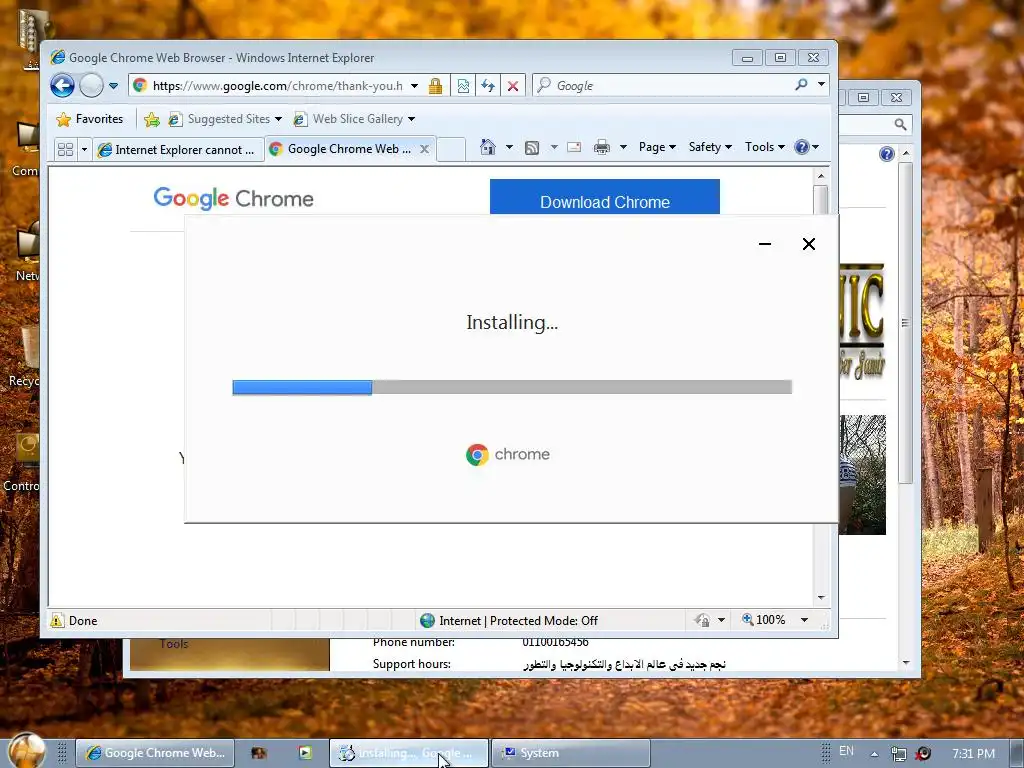Open the Safety menu
1024x768 pixels.
pyautogui.click(x=710, y=147)
